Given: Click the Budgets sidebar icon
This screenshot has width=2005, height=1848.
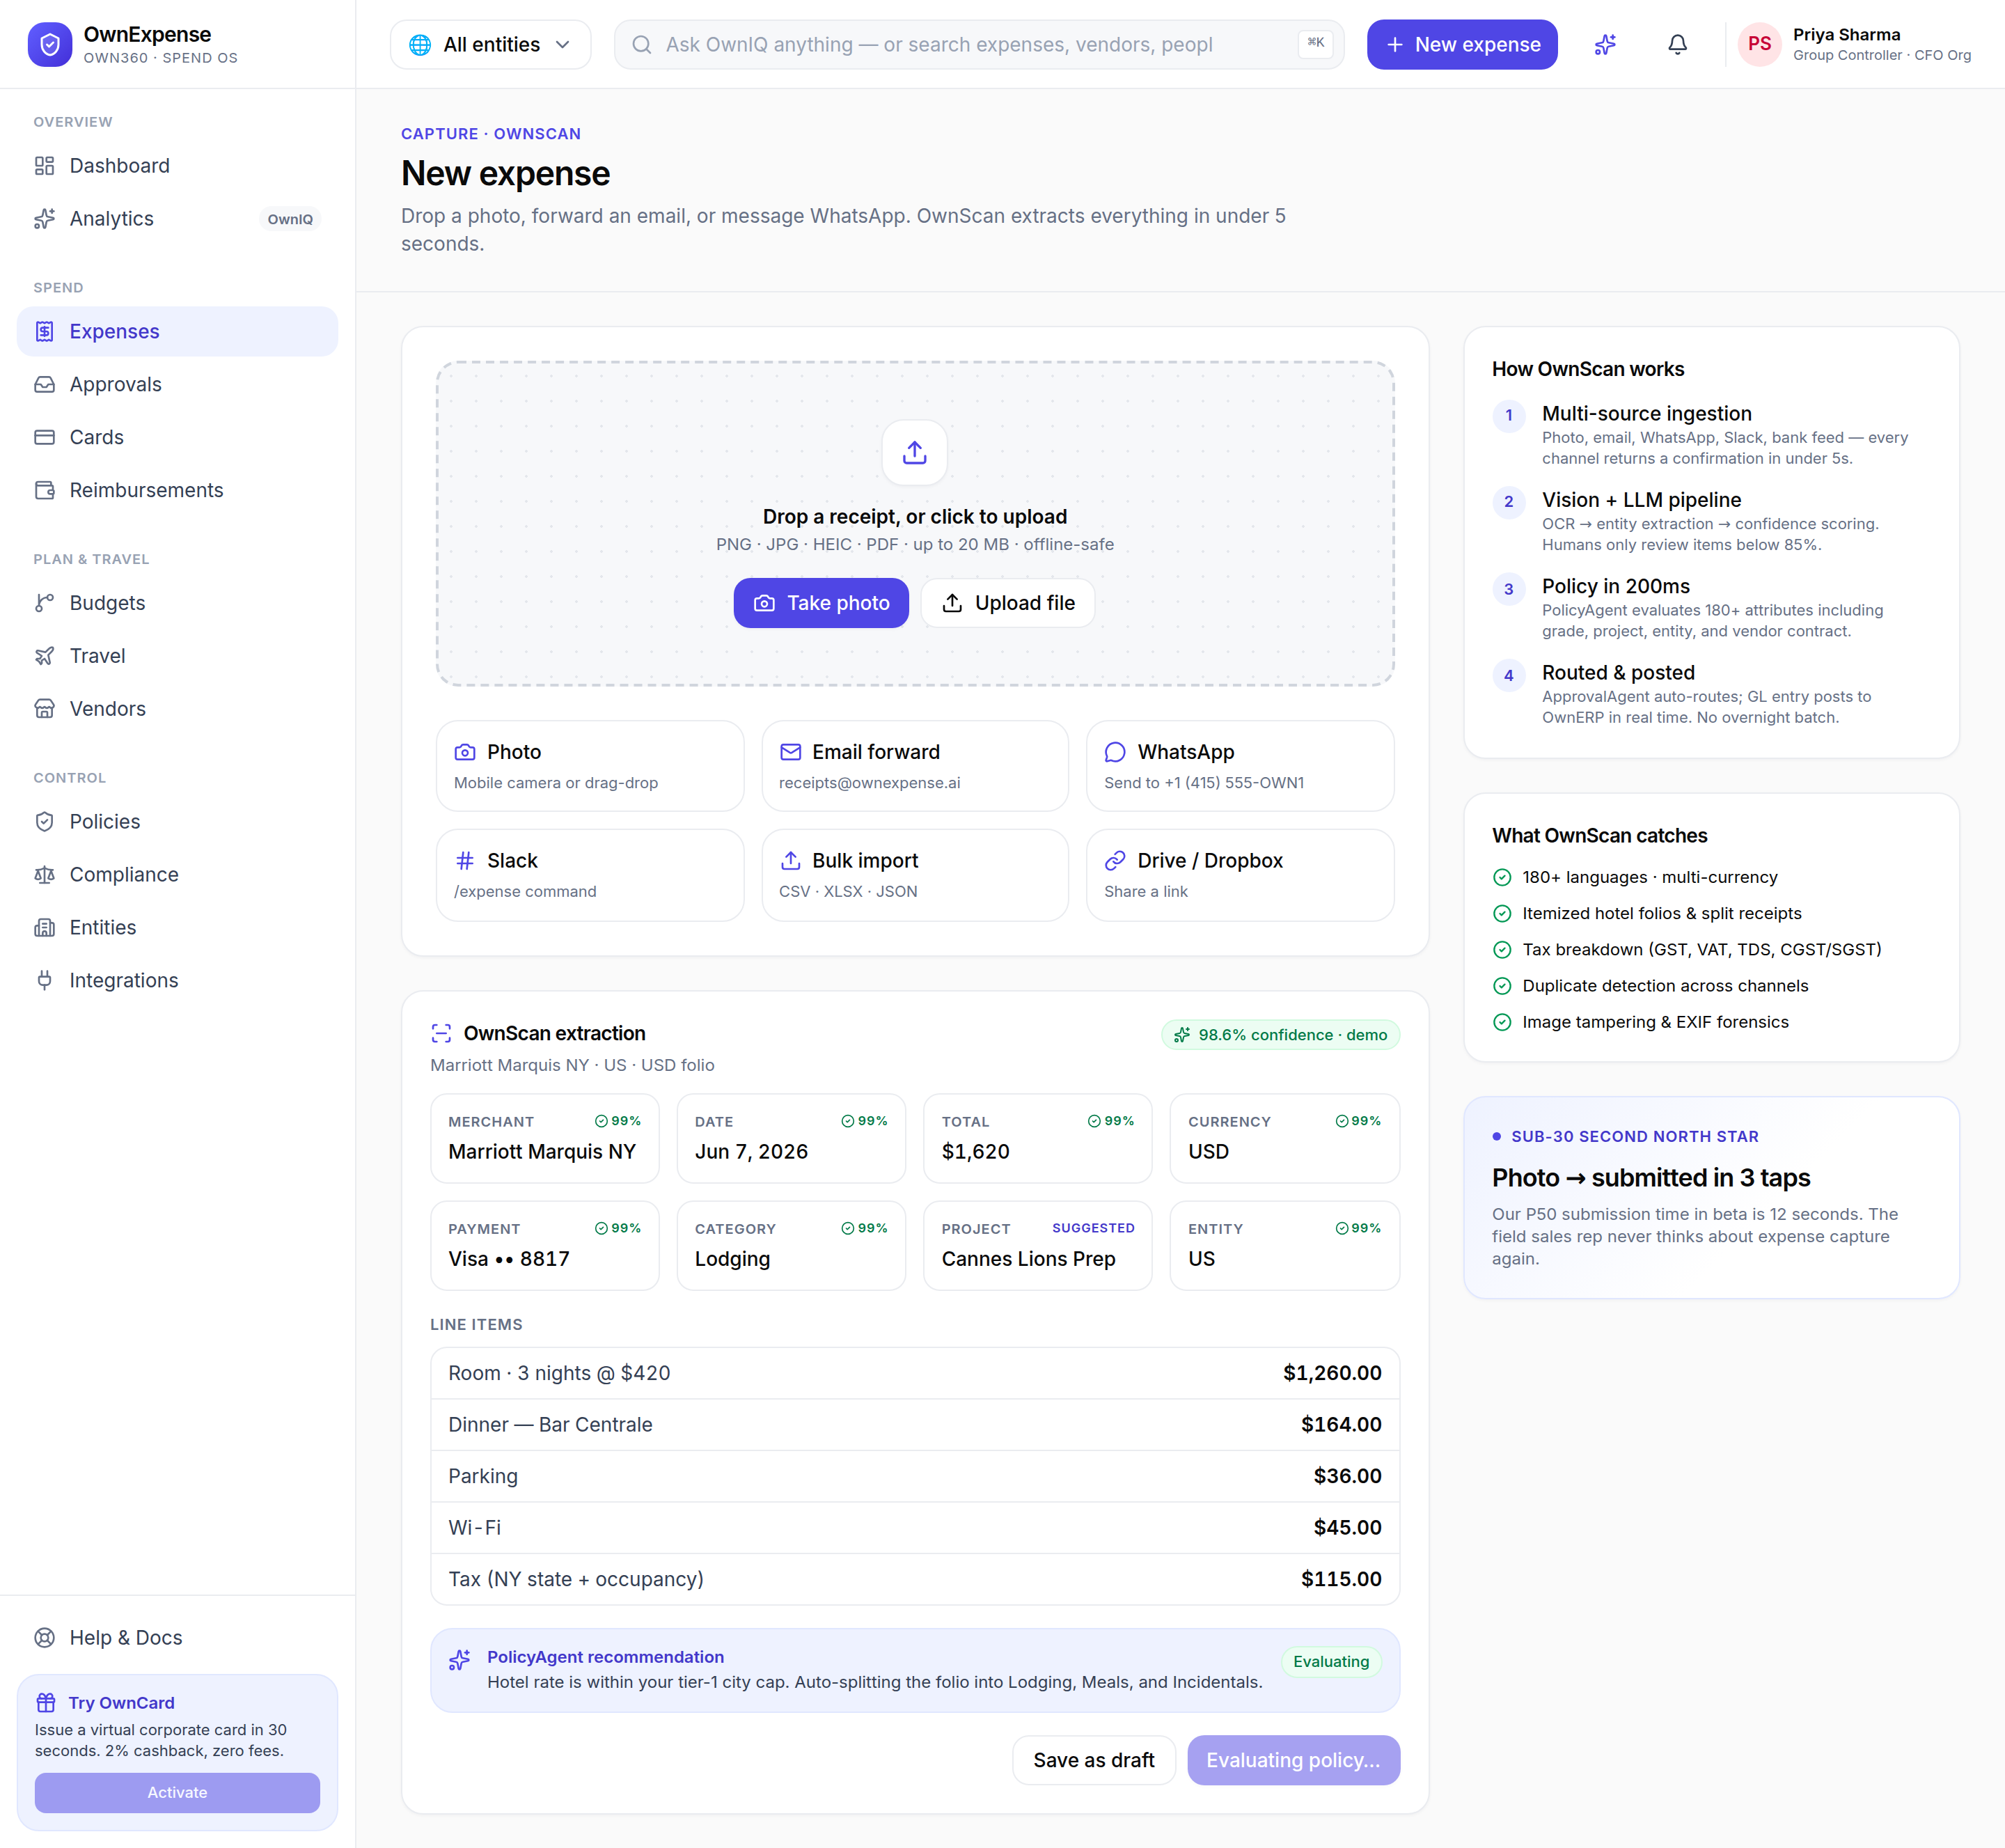Looking at the screenshot, I should coord(45,603).
